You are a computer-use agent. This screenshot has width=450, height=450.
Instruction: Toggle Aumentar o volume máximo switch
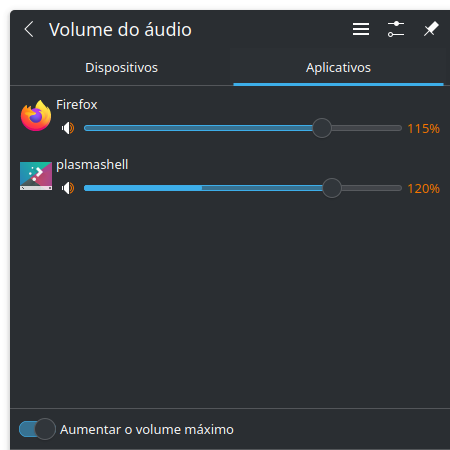coord(37,429)
